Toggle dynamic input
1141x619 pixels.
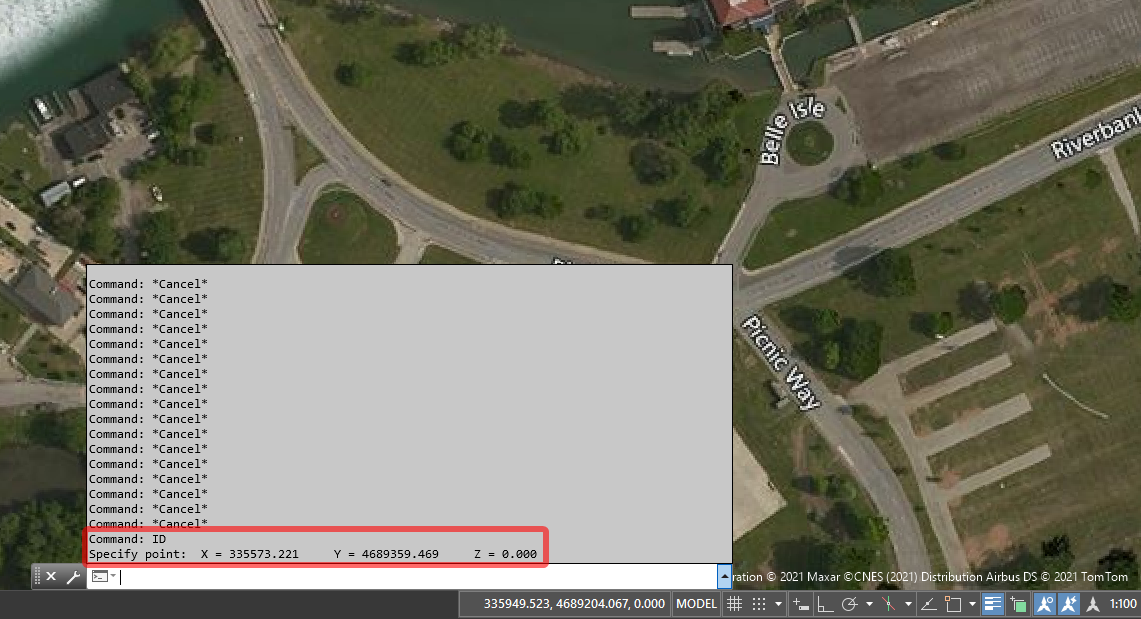[800, 604]
